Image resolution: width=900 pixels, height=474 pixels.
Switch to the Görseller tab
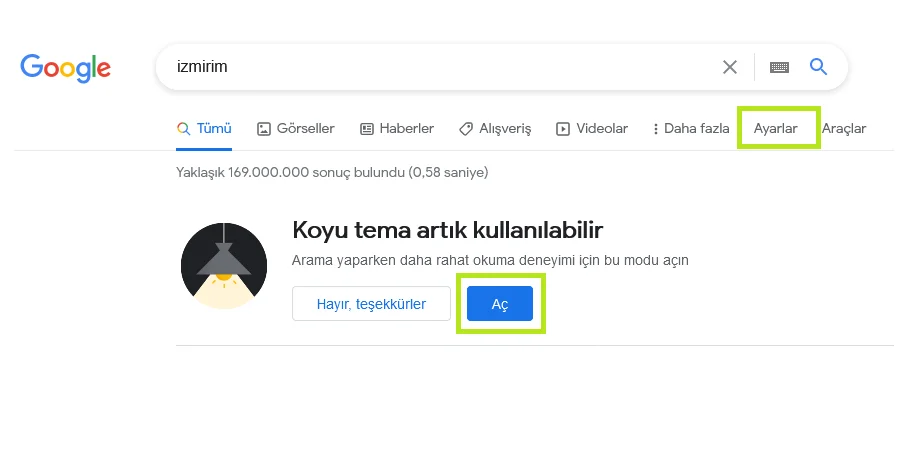[296, 129]
